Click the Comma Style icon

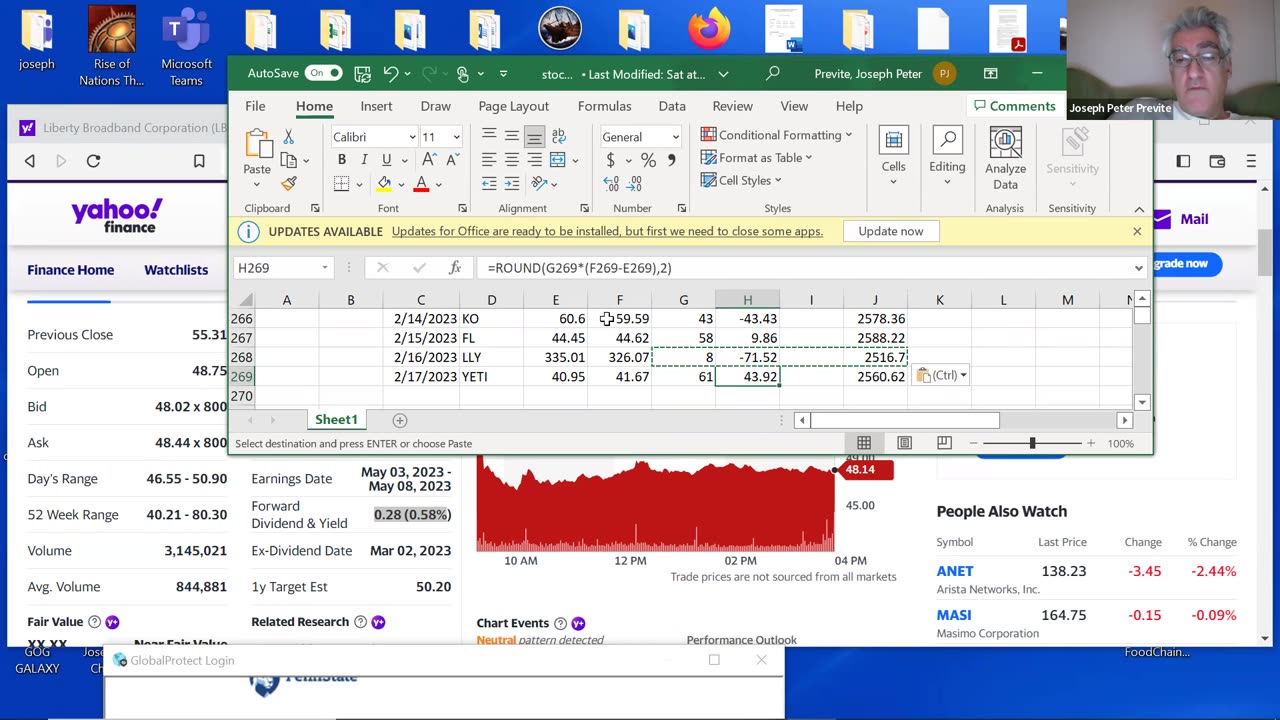(671, 160)
